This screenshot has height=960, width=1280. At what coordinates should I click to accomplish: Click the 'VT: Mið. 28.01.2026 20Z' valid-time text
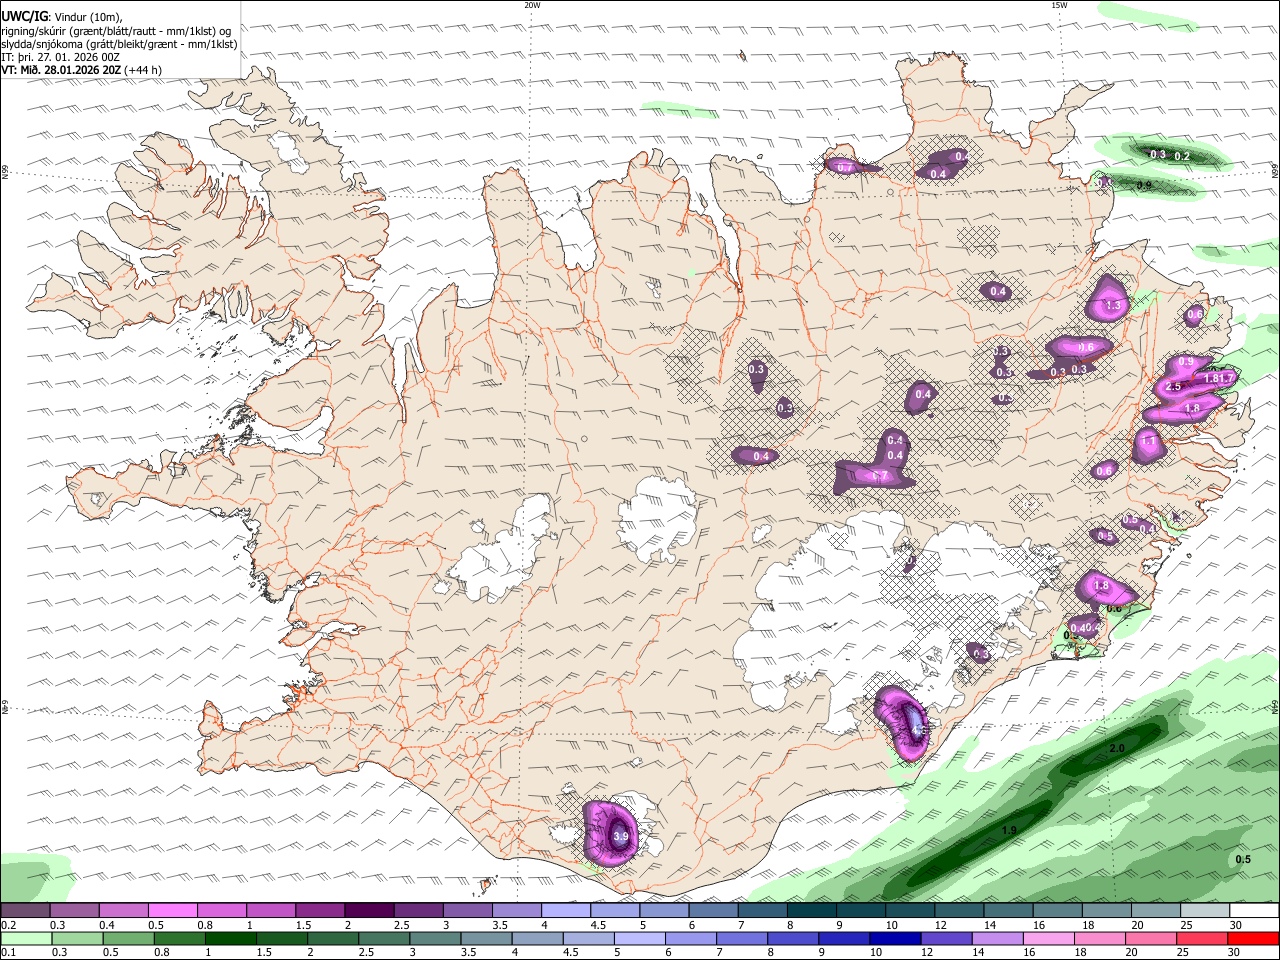(62, 70)
